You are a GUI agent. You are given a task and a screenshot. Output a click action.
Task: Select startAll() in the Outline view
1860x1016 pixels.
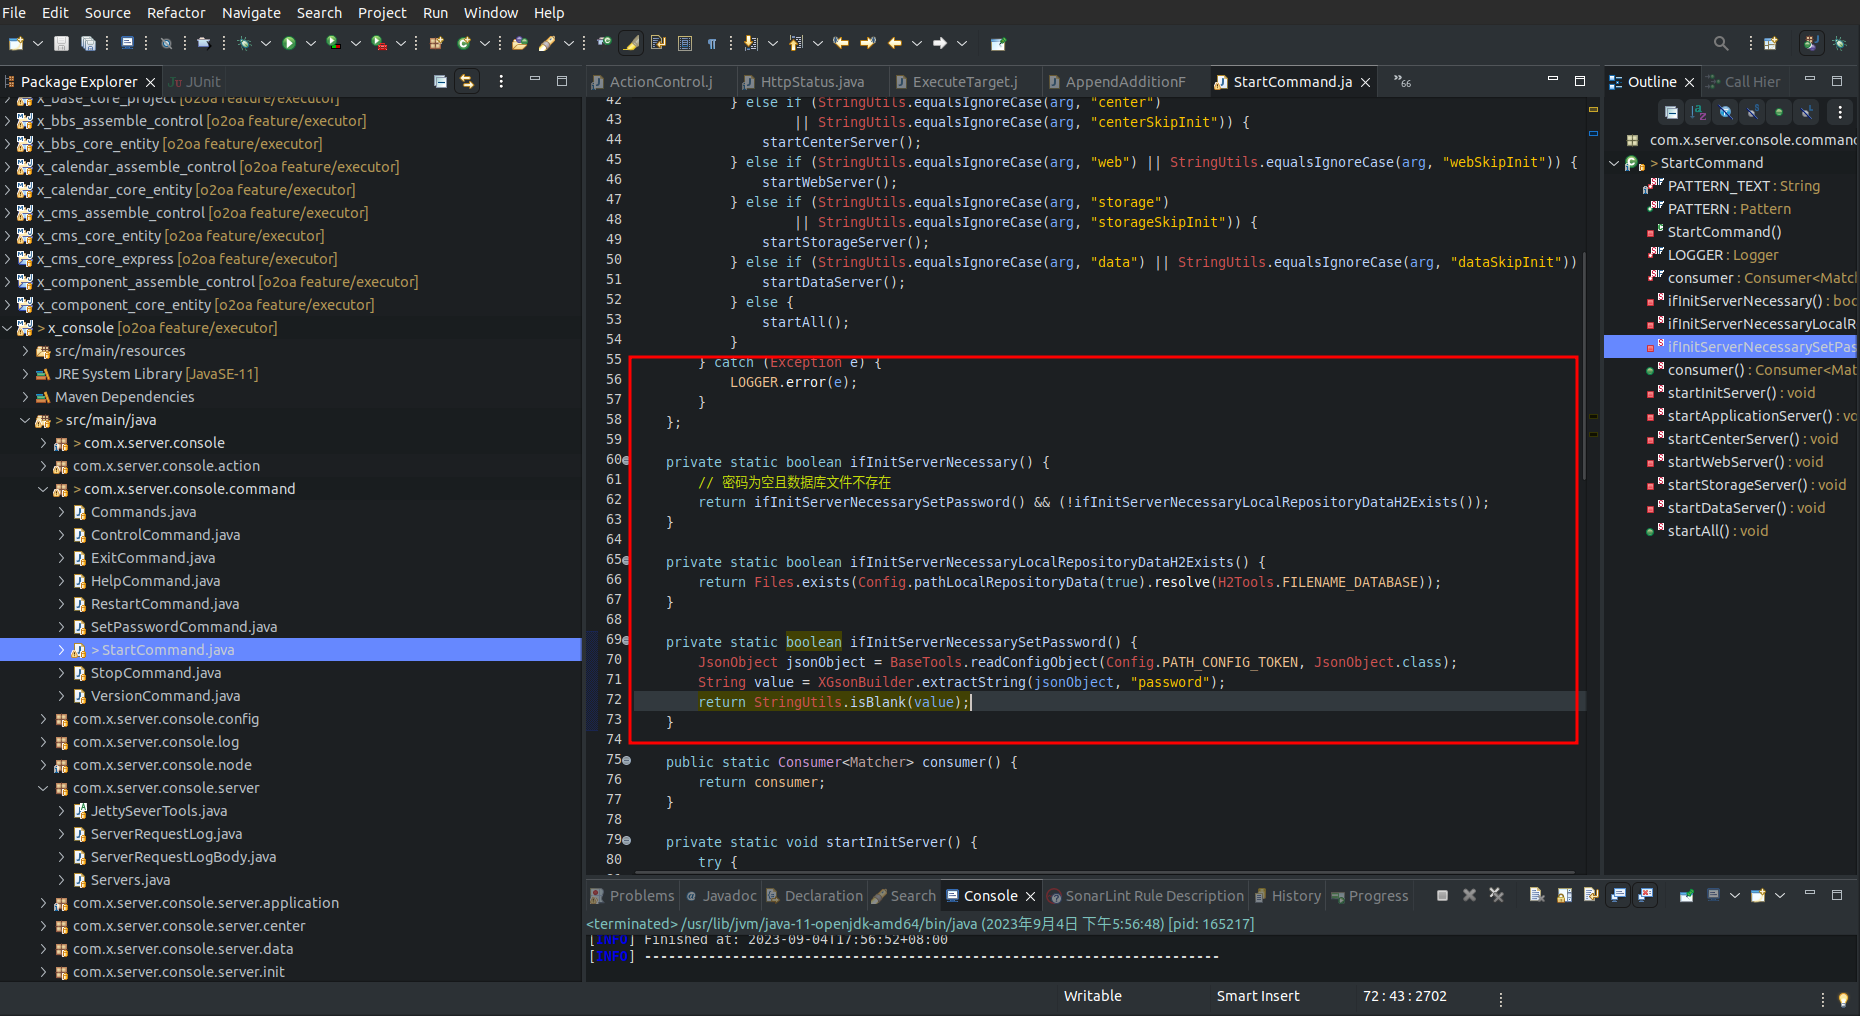click(x=1697, y=531)
